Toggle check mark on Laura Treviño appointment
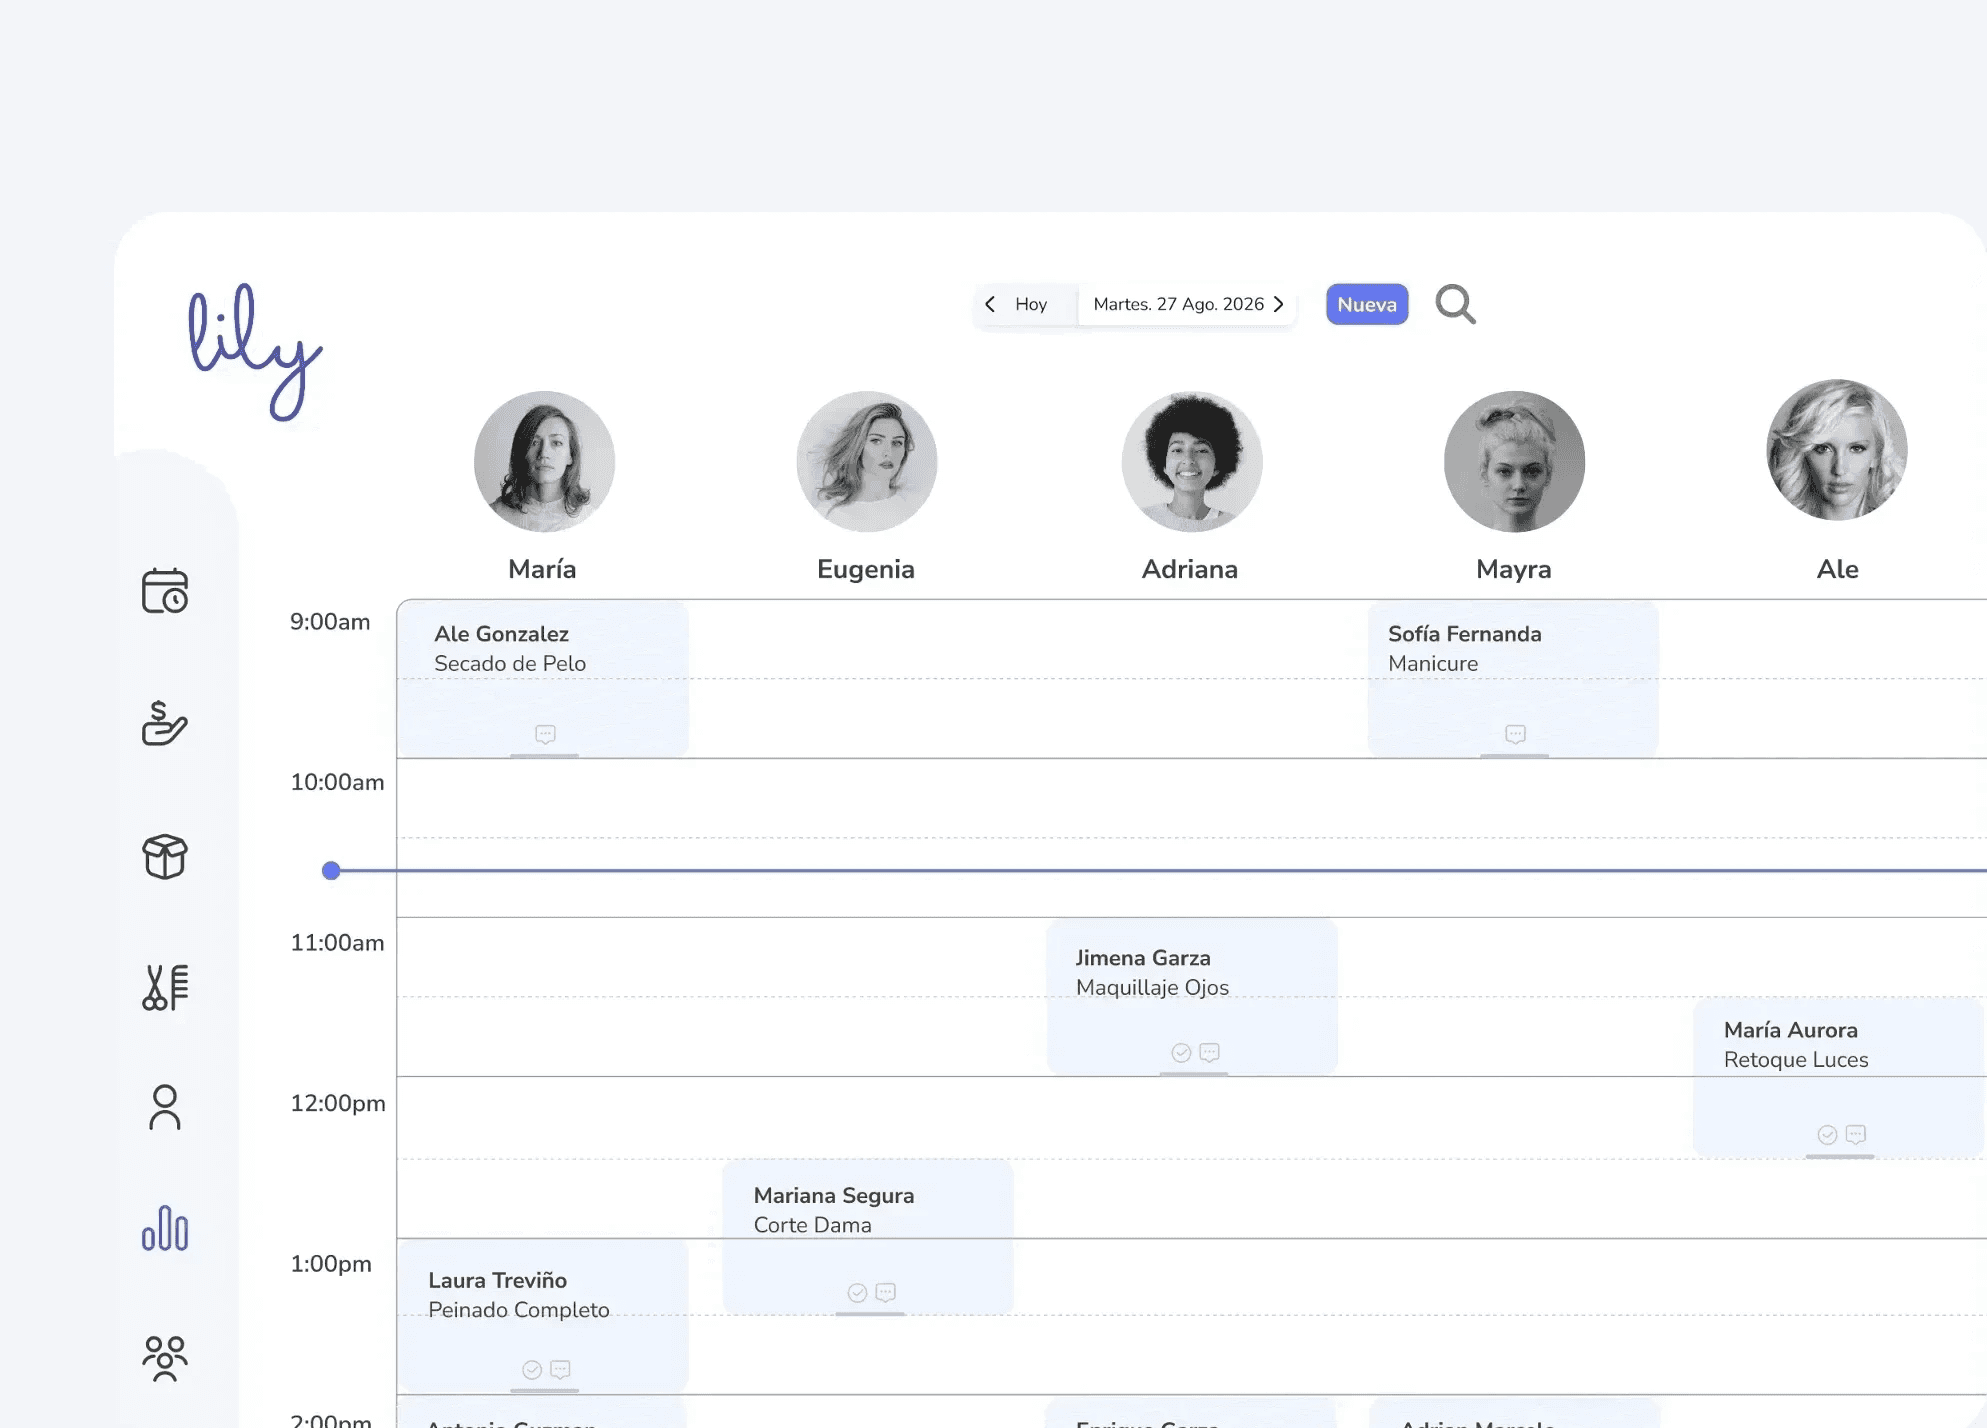The width and height of the screenshot is (1987, 1428). click(x=532, y=1369)
